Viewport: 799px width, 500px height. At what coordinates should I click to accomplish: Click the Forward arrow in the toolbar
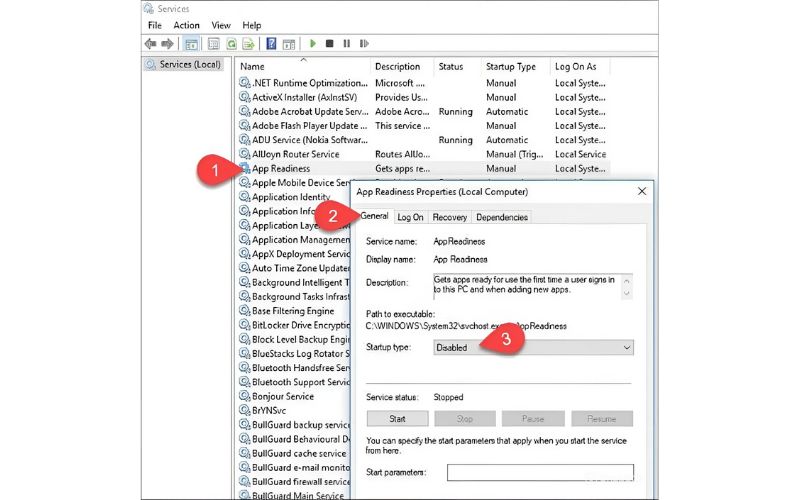pos(167,44)
